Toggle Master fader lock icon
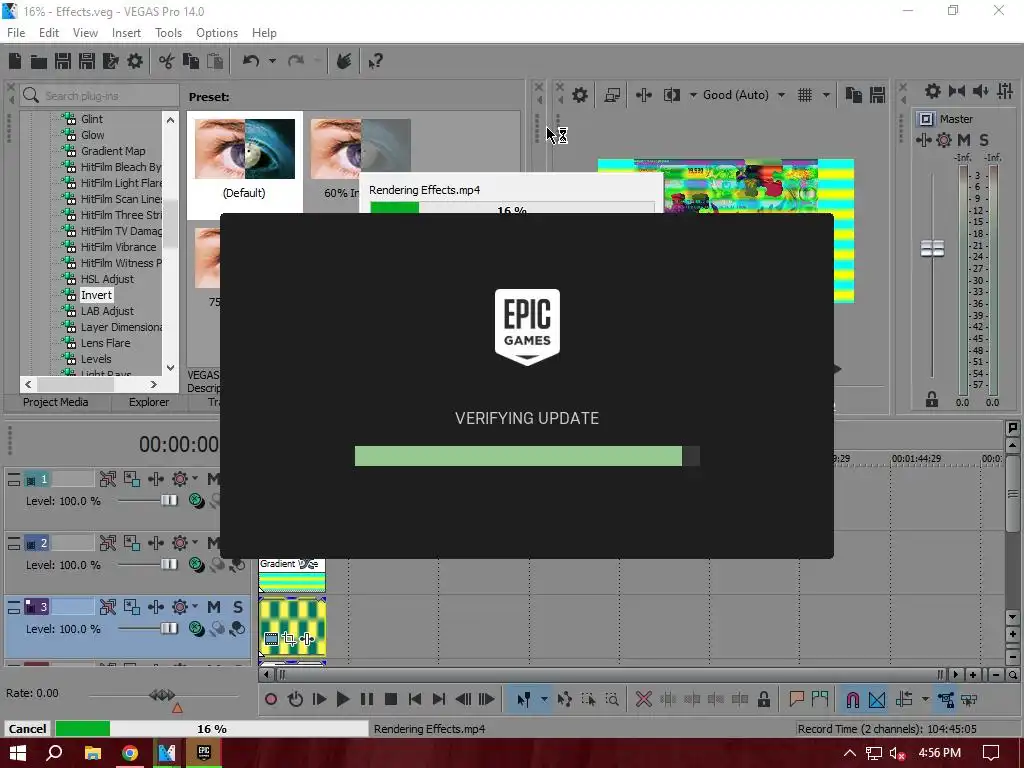1024x768 pixels. tap(932, 399)
